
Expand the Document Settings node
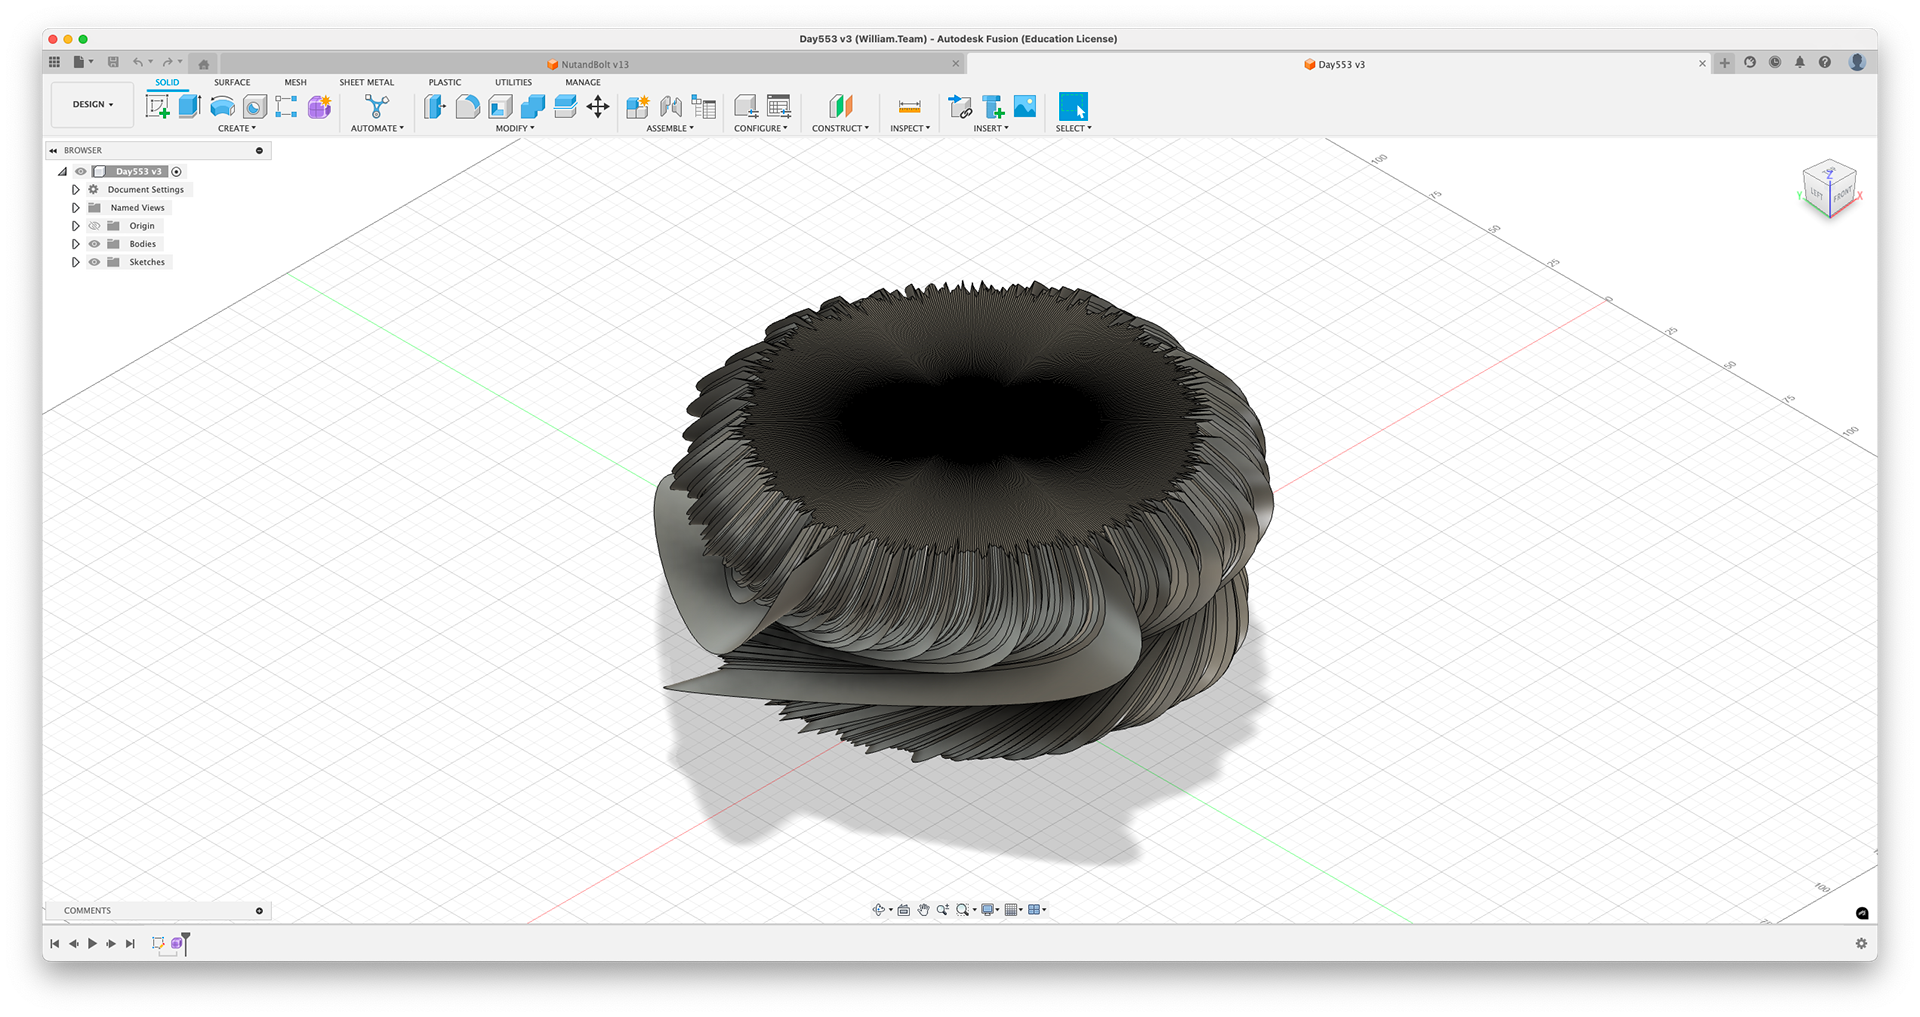[x=75, y=190]
